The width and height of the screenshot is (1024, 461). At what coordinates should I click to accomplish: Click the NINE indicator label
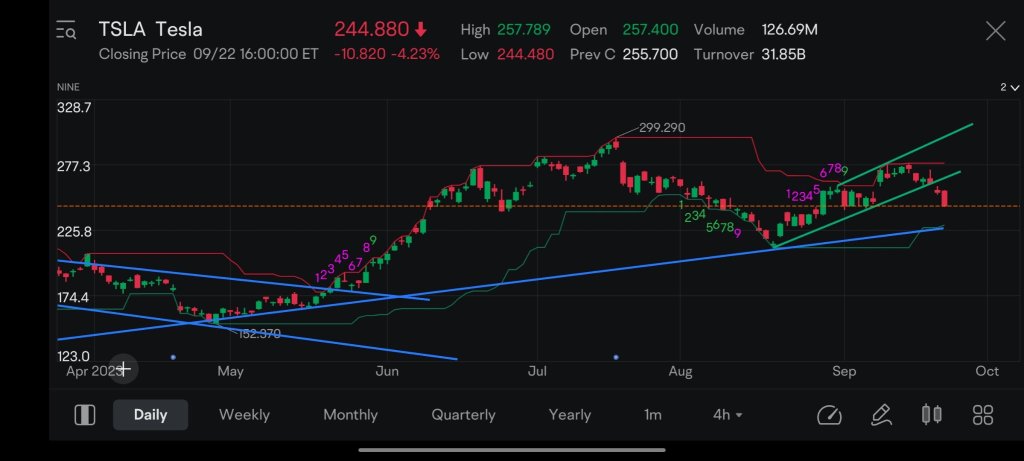(x=67, y=87)
